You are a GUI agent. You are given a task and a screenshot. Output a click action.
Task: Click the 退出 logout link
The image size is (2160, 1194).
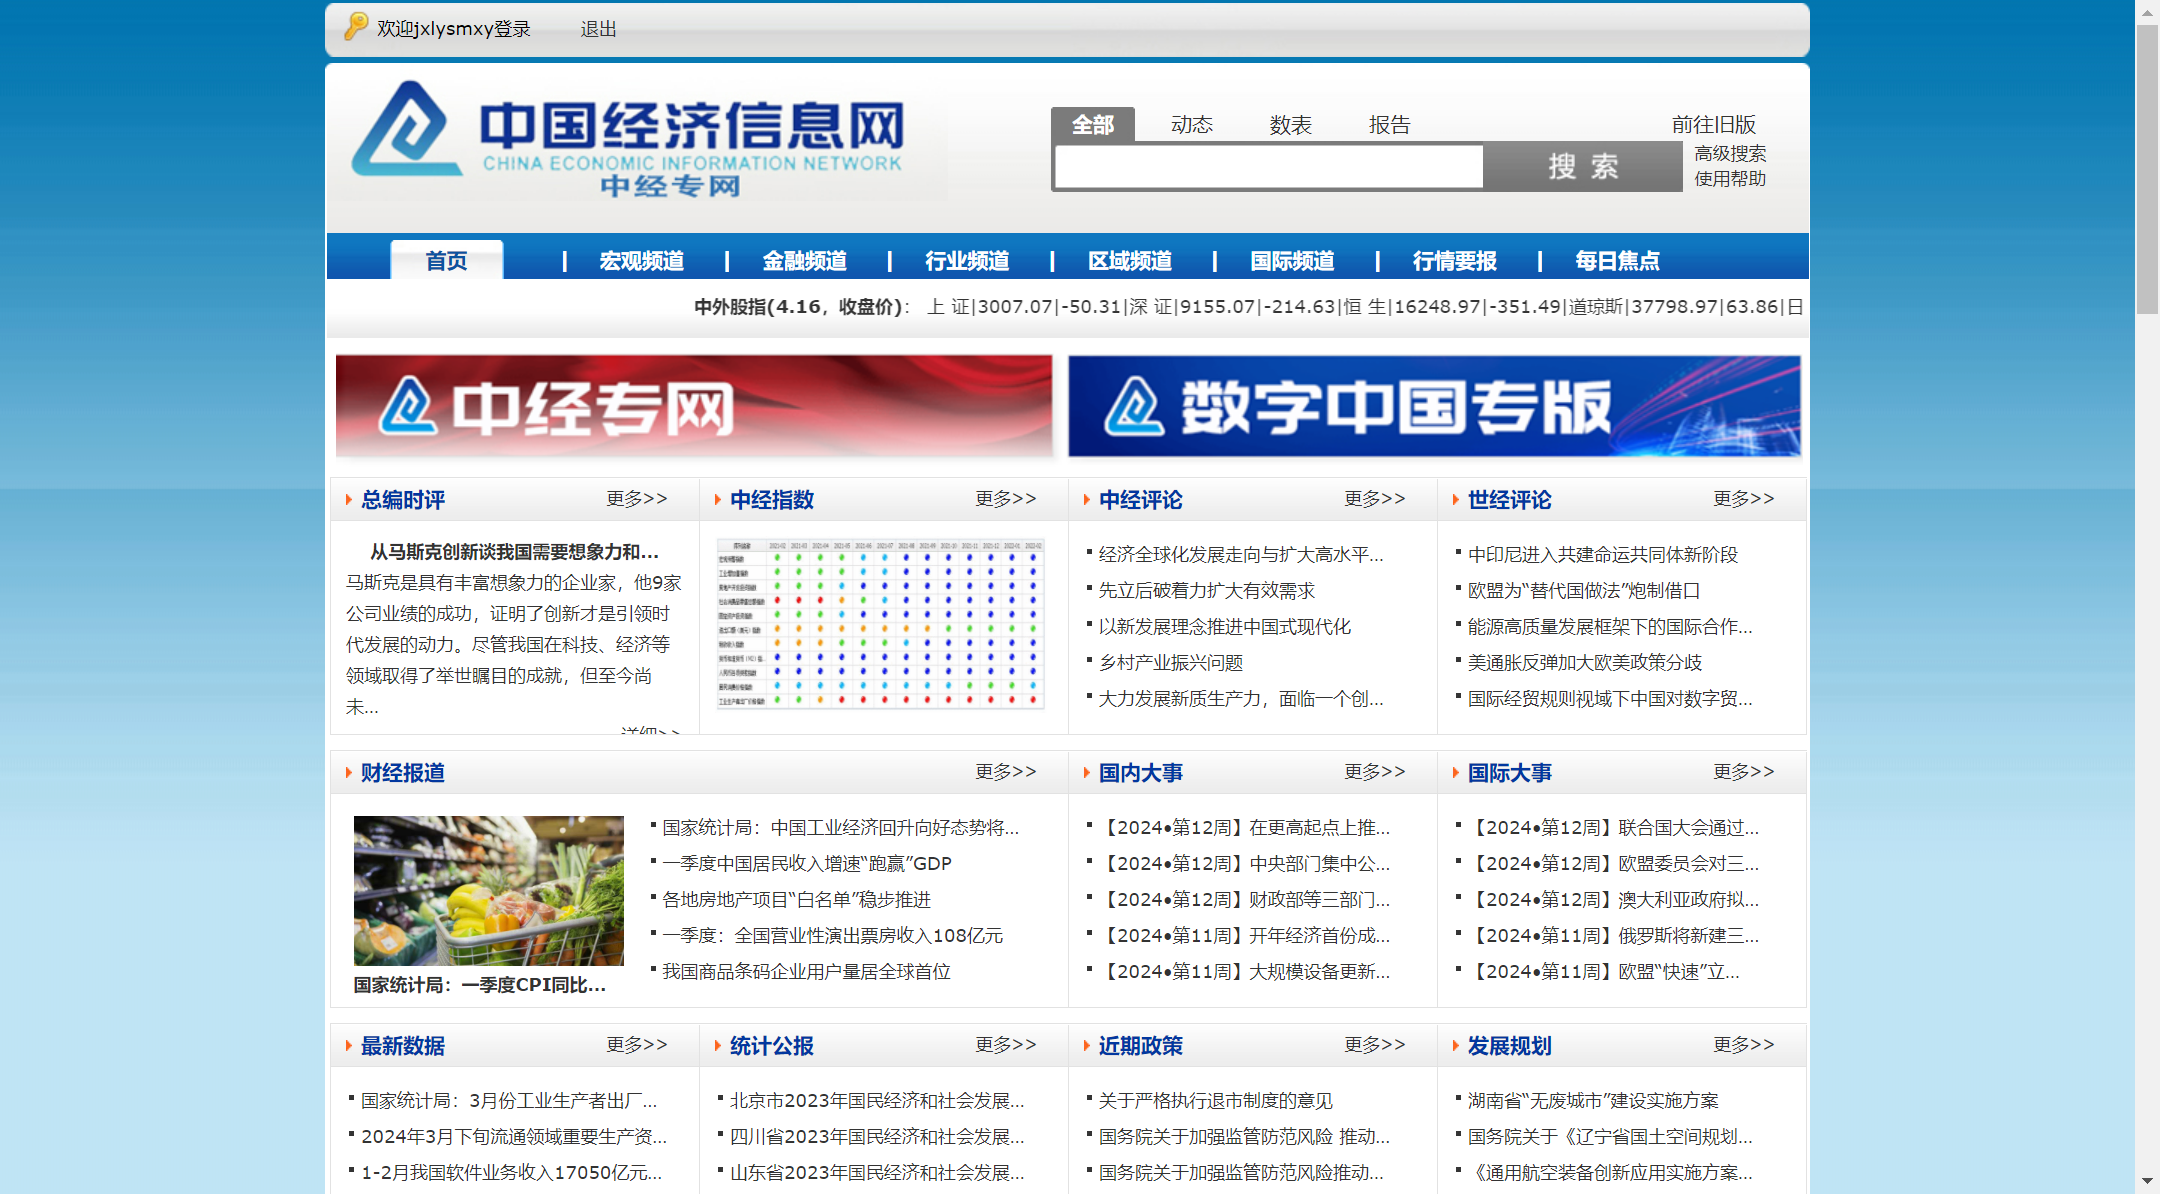(598, 29)
